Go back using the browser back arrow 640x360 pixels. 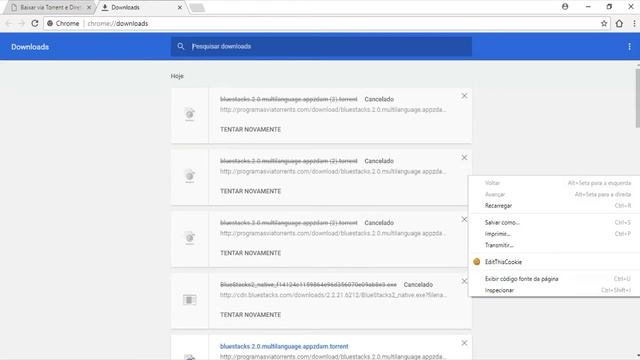8,23
